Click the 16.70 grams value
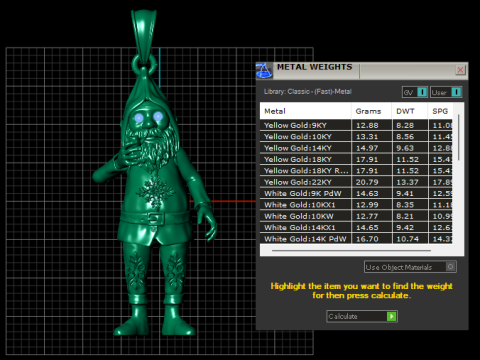 [x=367, y=239]
